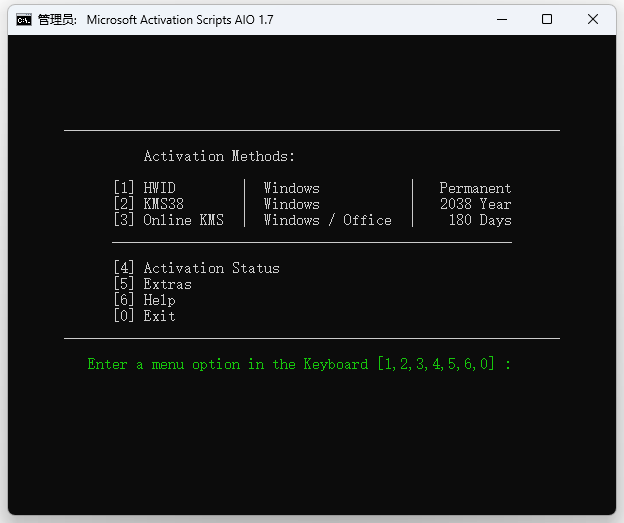Select the '[1] HWID' menu line
This screenshot has height=523, width=624.
point(144,188)
